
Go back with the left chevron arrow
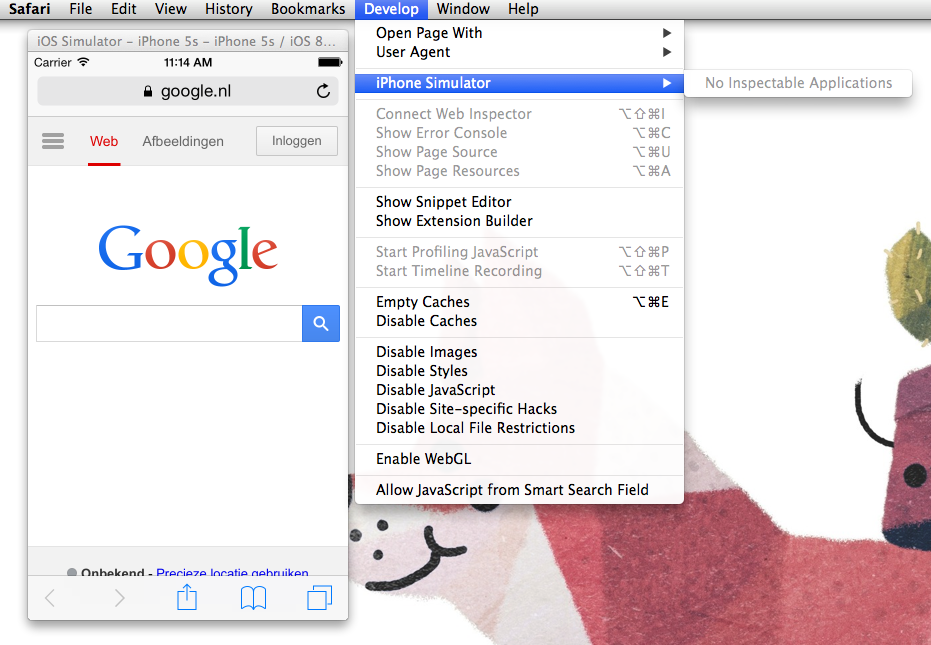50,598
